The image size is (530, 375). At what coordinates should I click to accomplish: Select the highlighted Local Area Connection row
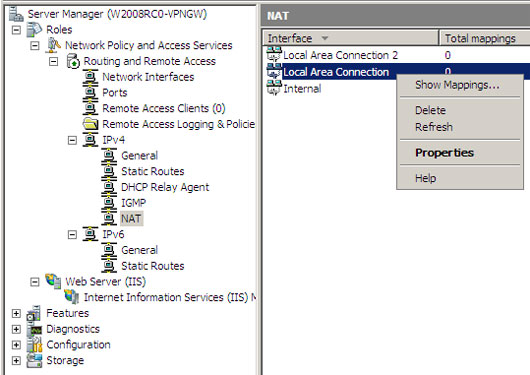(396, 72)
